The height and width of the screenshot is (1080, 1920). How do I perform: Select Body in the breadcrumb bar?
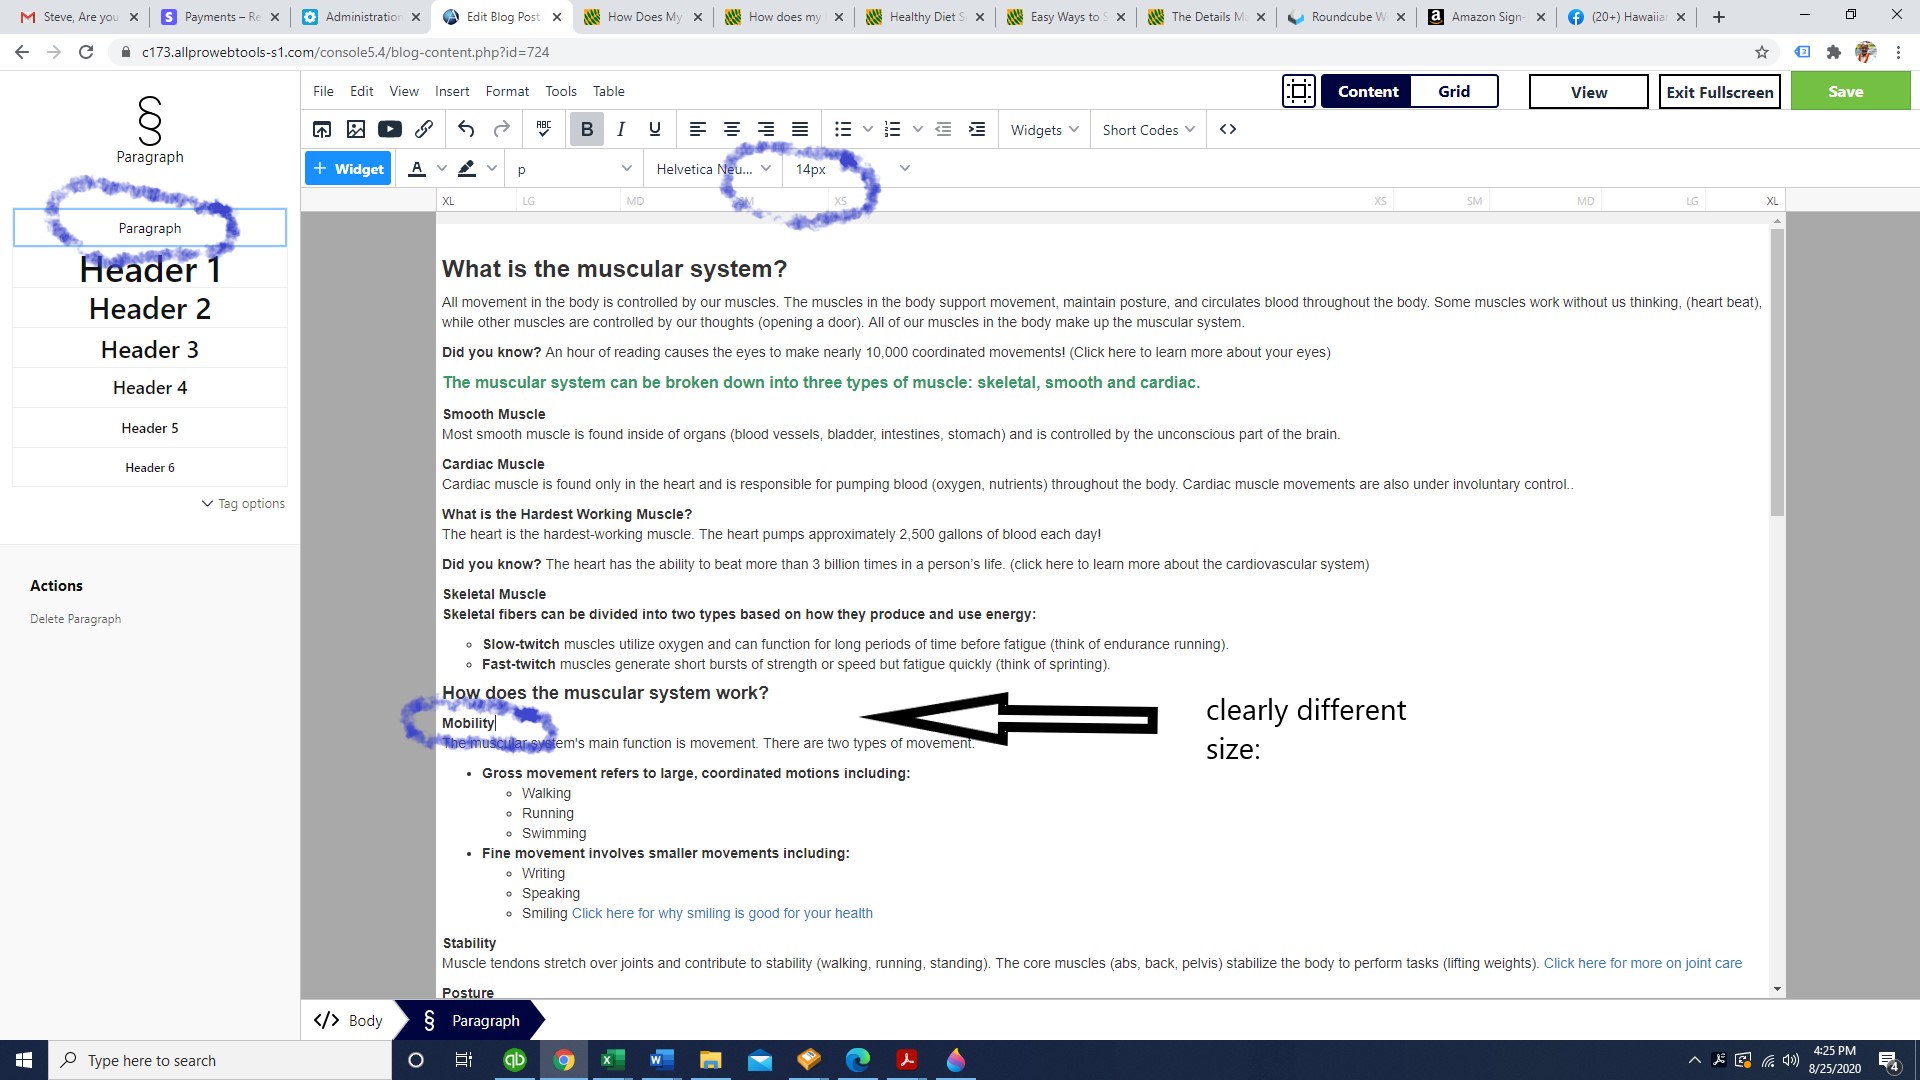point(348,1020)
